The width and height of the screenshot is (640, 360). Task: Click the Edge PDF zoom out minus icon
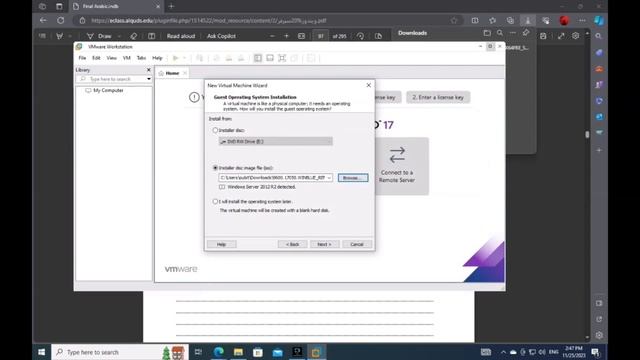click(x=272, y=36)
